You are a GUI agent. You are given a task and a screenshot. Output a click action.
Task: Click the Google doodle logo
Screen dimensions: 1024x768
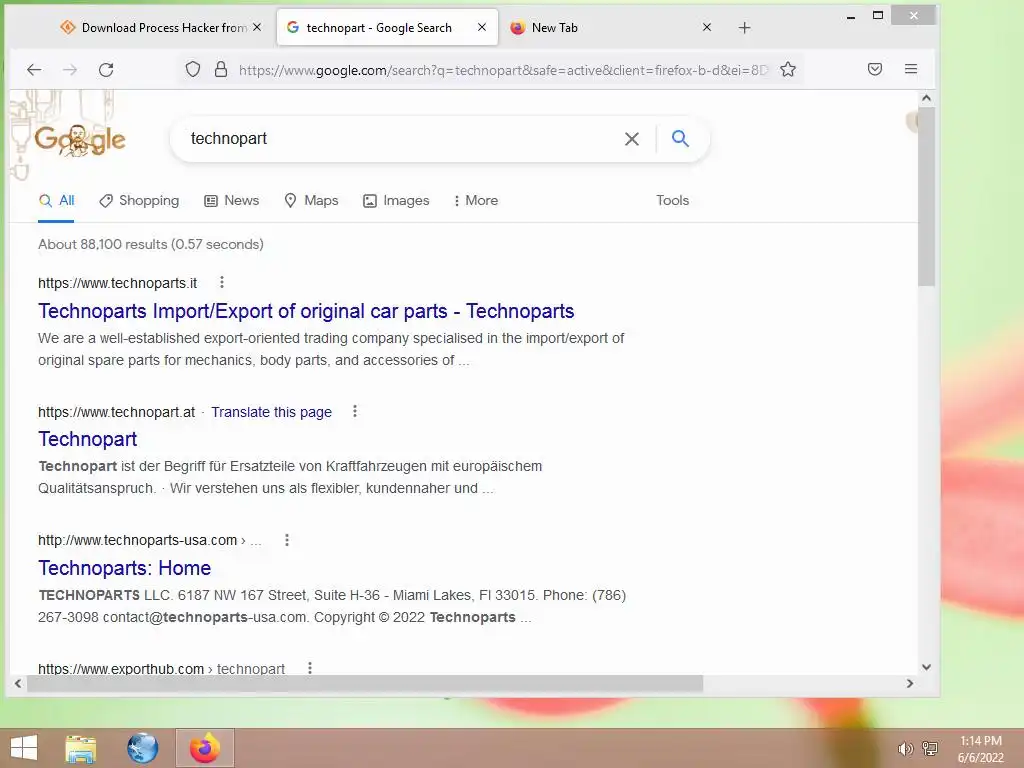(x=80, y=139)
